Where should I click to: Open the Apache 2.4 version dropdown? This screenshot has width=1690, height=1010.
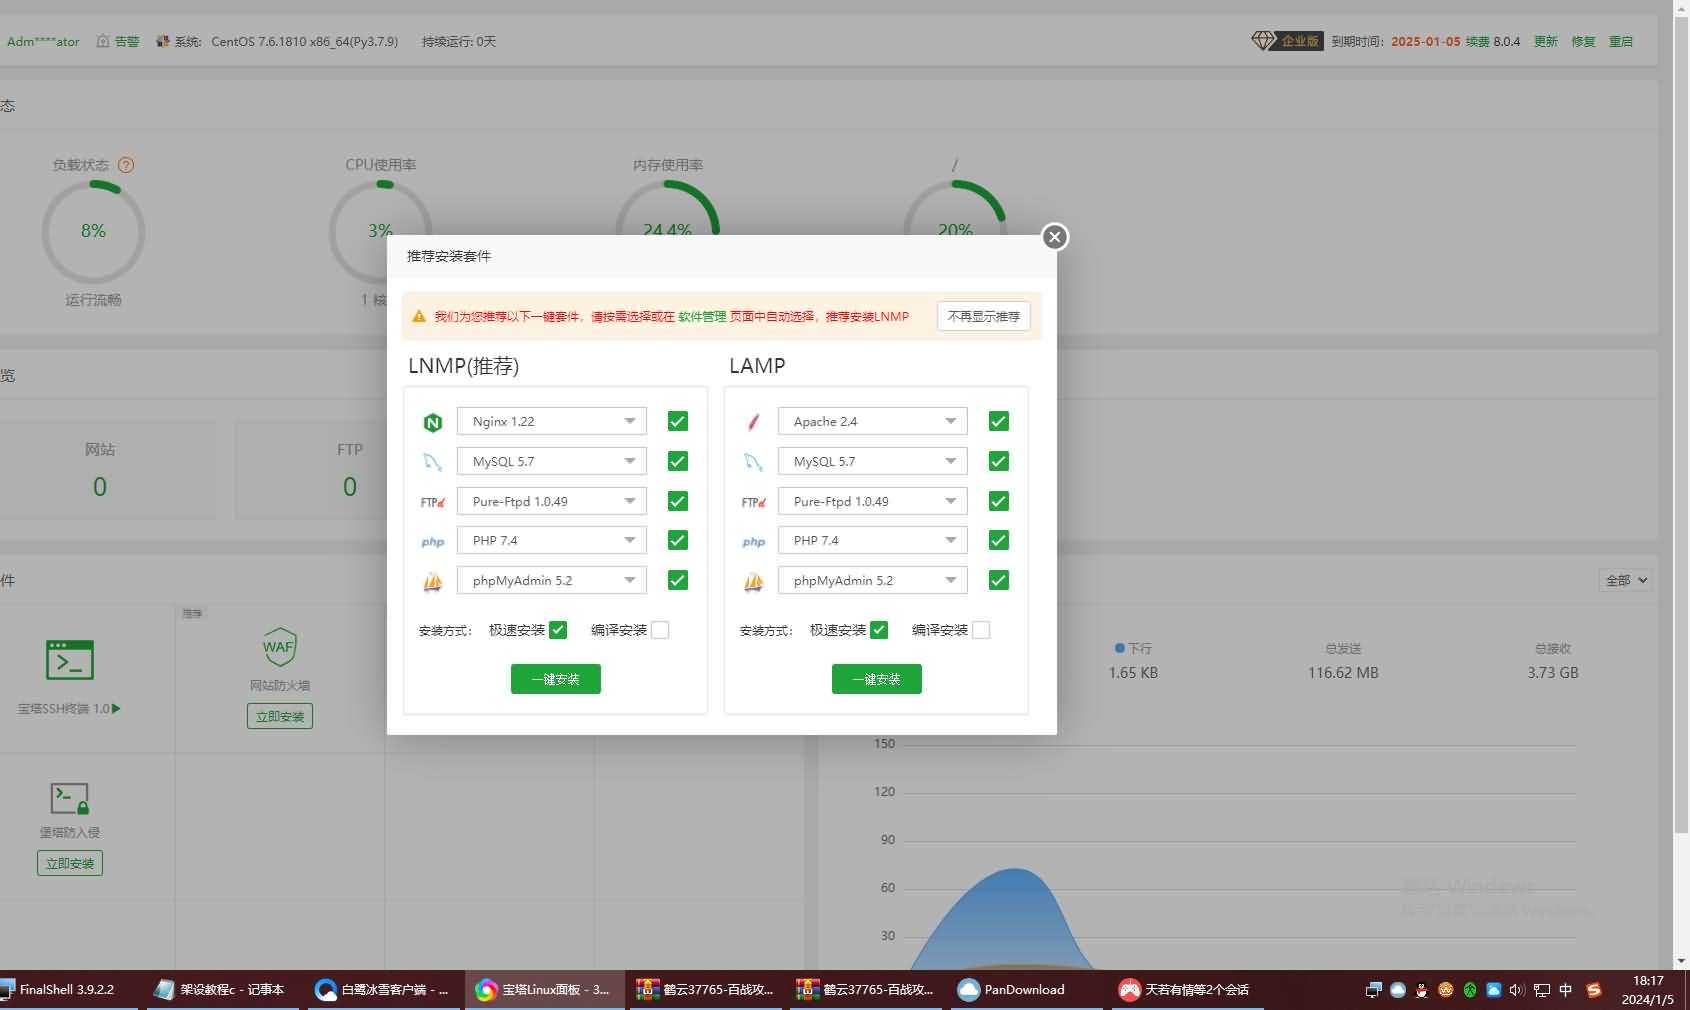pyautogui.click(x=873, y=421)
